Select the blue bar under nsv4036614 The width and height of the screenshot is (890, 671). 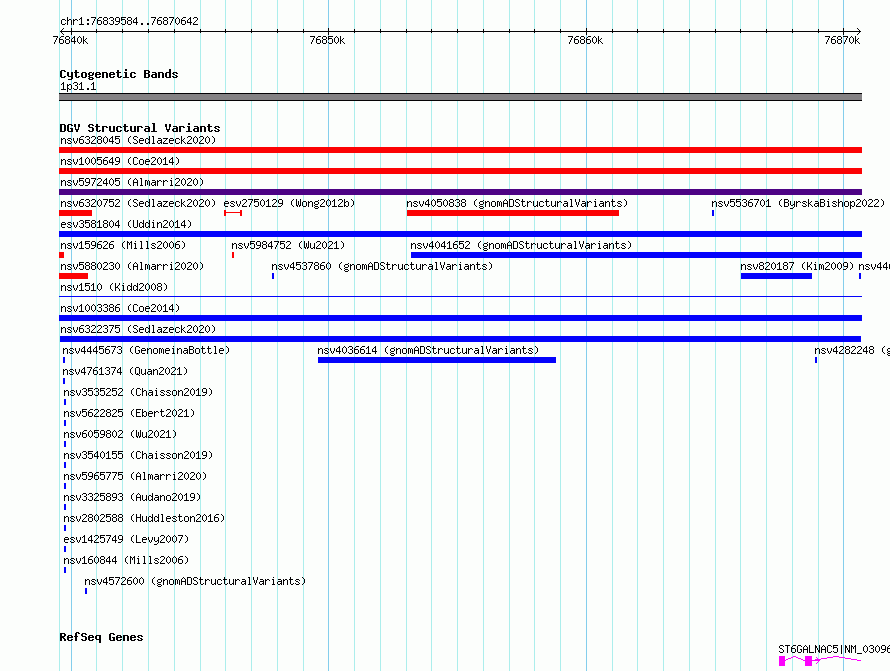437,360
